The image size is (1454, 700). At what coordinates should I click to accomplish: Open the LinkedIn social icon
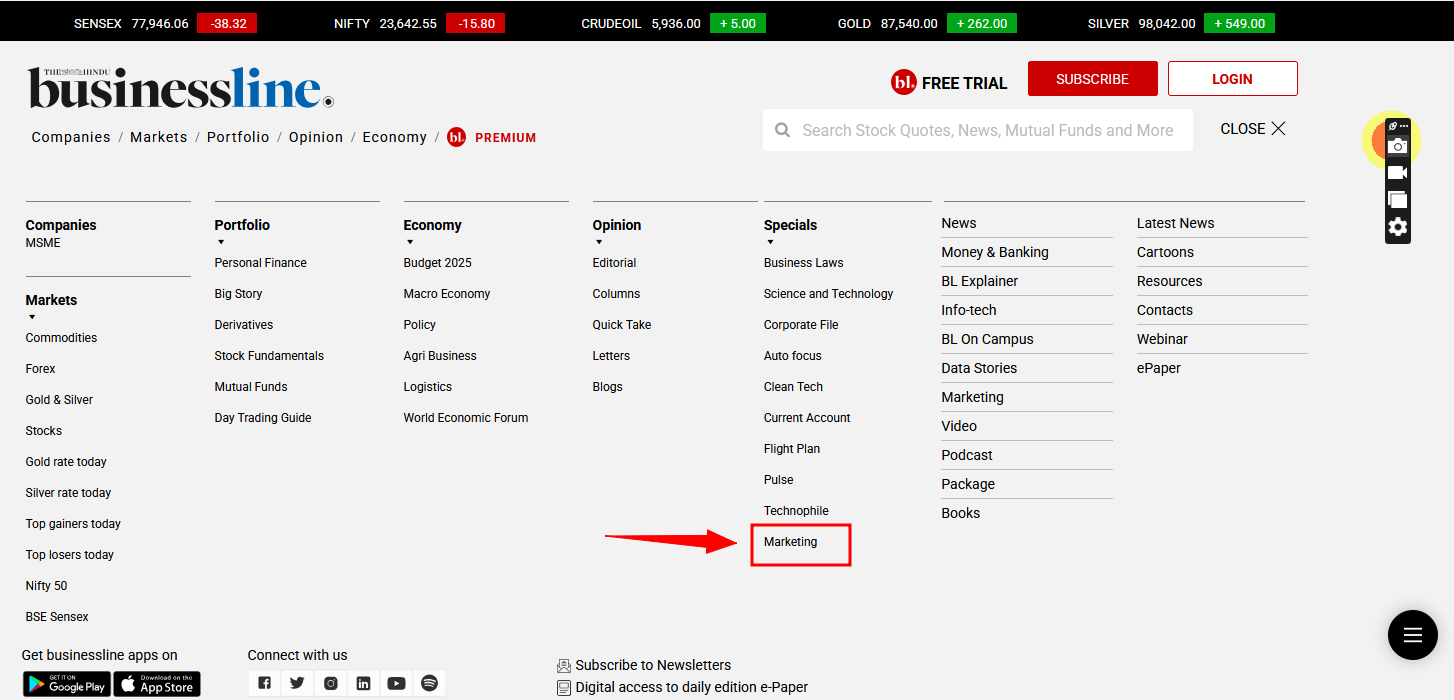pyautogui.click(x=363, y=683)
